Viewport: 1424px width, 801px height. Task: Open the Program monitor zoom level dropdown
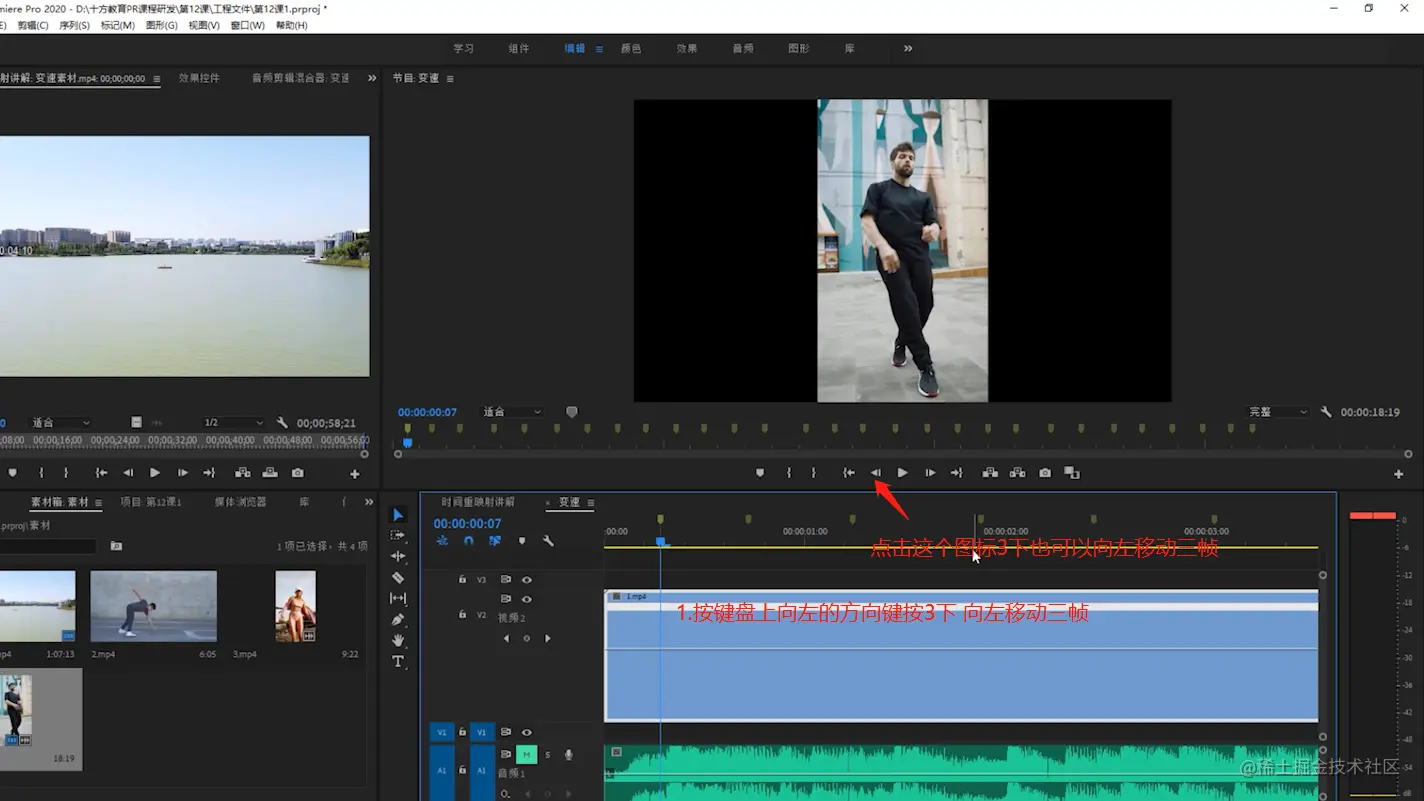512,412
